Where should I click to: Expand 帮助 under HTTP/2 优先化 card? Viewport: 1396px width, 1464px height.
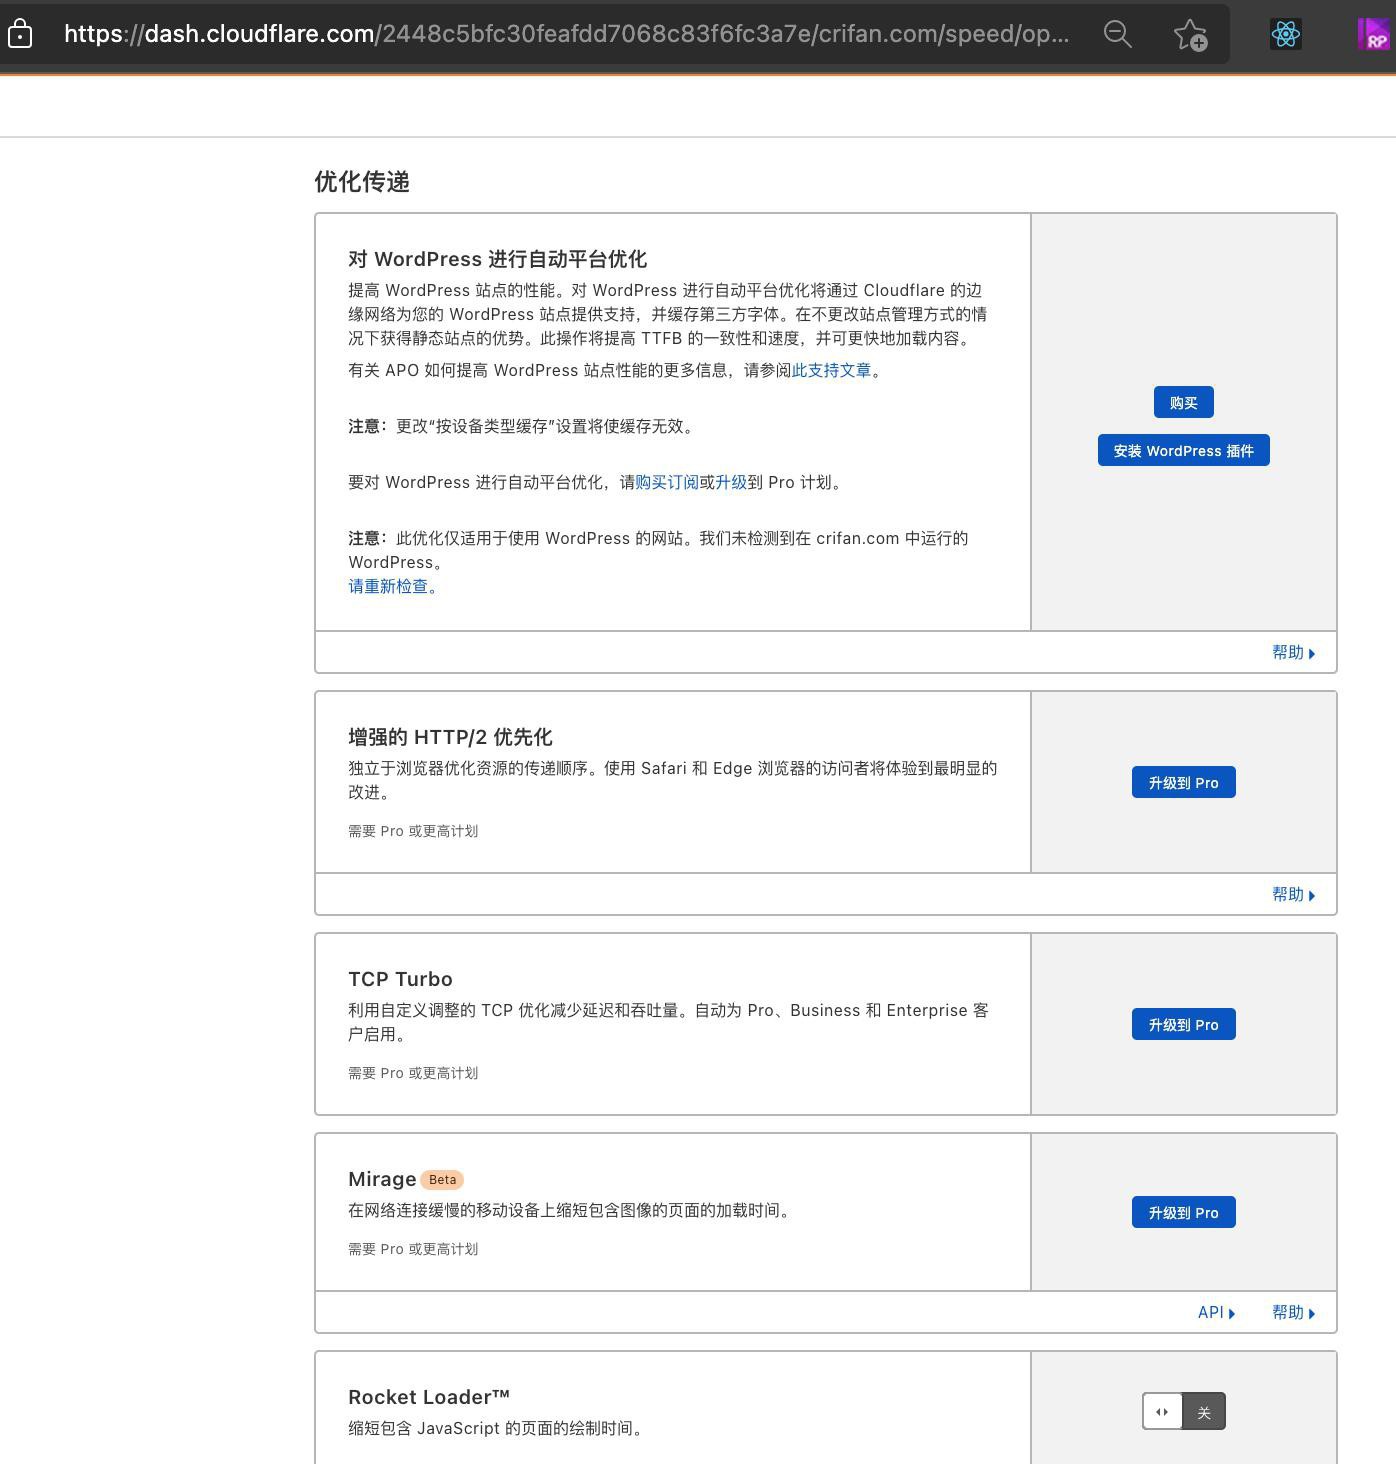(1293, 895)
